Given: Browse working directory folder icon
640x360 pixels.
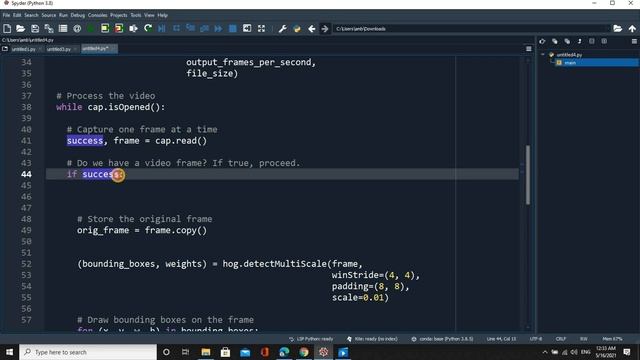Looking at the screenshot, I should [x=618, y=29].
